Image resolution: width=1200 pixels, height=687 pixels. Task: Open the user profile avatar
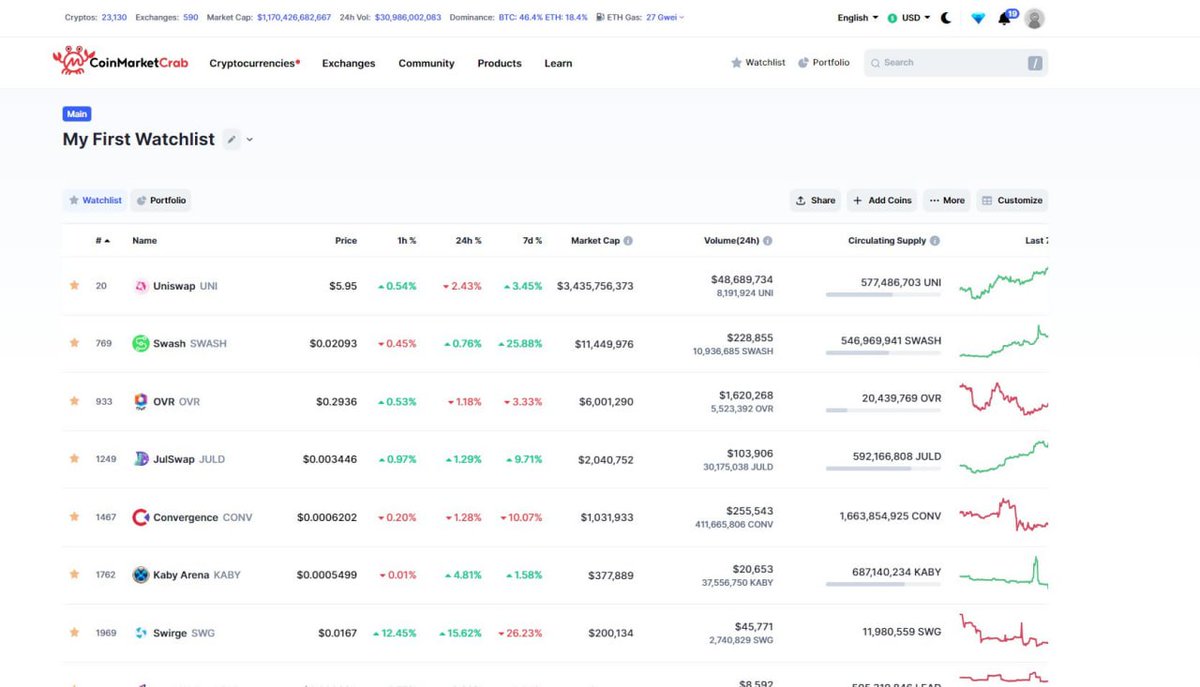tap(1035, 18)
